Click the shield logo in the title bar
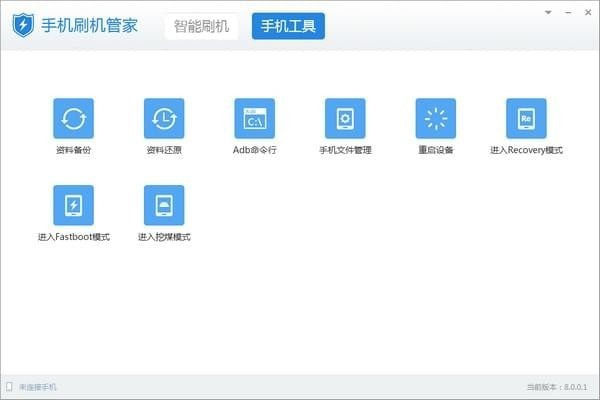The image size is (600, 400). 23,25
